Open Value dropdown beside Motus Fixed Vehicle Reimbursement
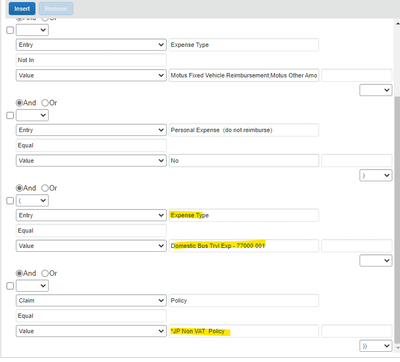400x362 pixels. pos(91,75)
